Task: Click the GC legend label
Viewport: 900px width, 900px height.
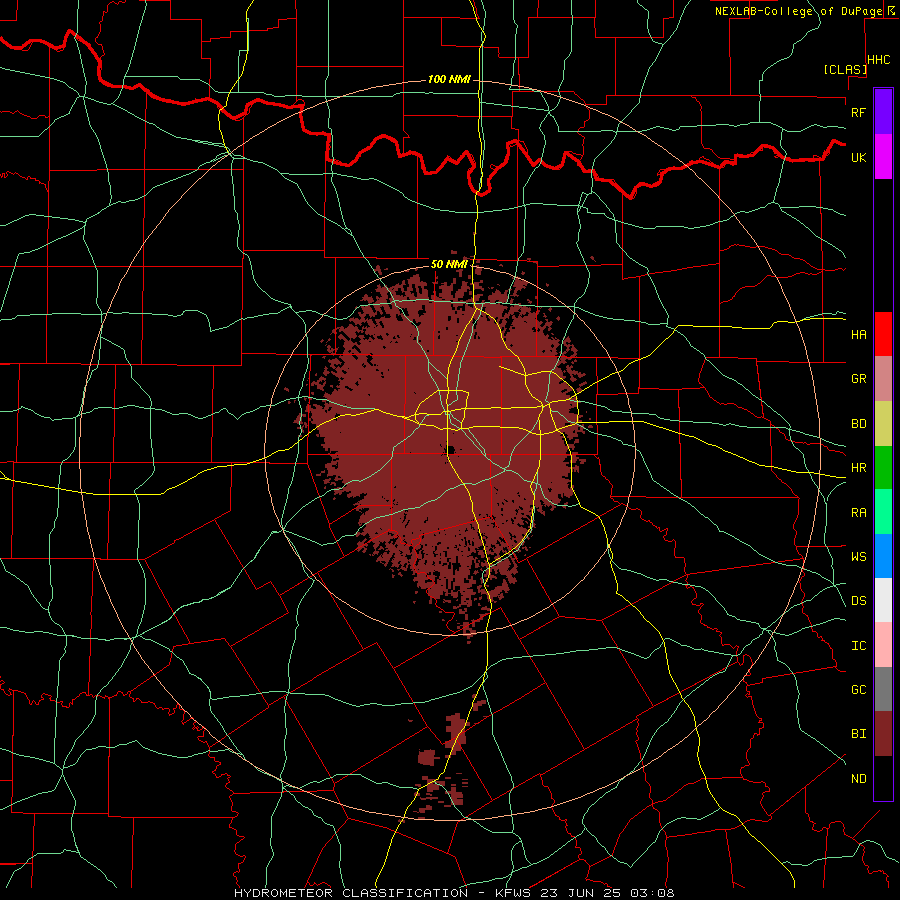Action: [x=858, y=690]
